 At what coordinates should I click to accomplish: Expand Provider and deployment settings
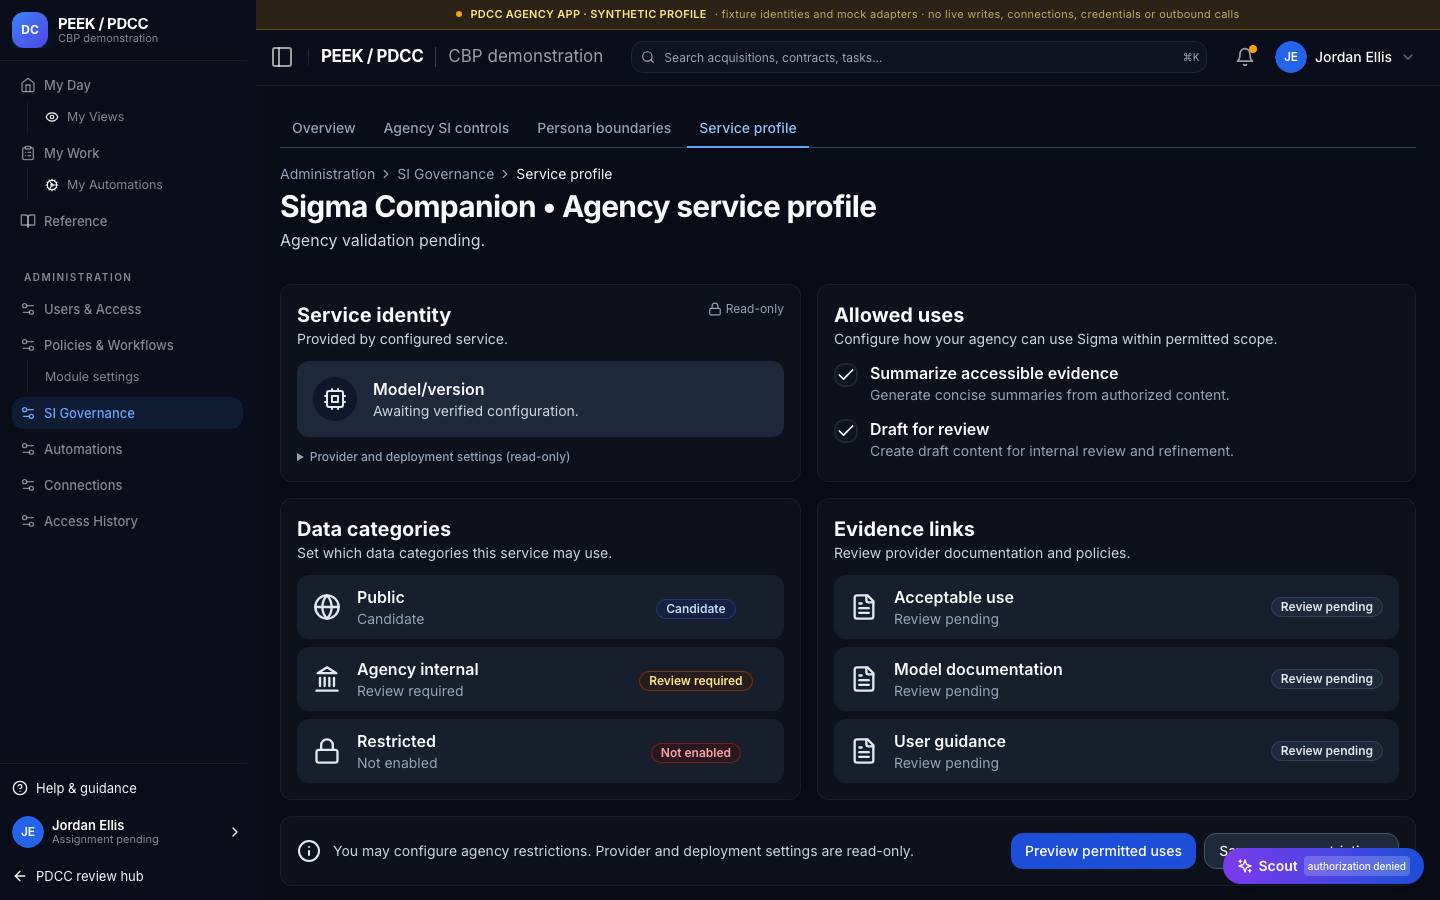tap(433, 457)
